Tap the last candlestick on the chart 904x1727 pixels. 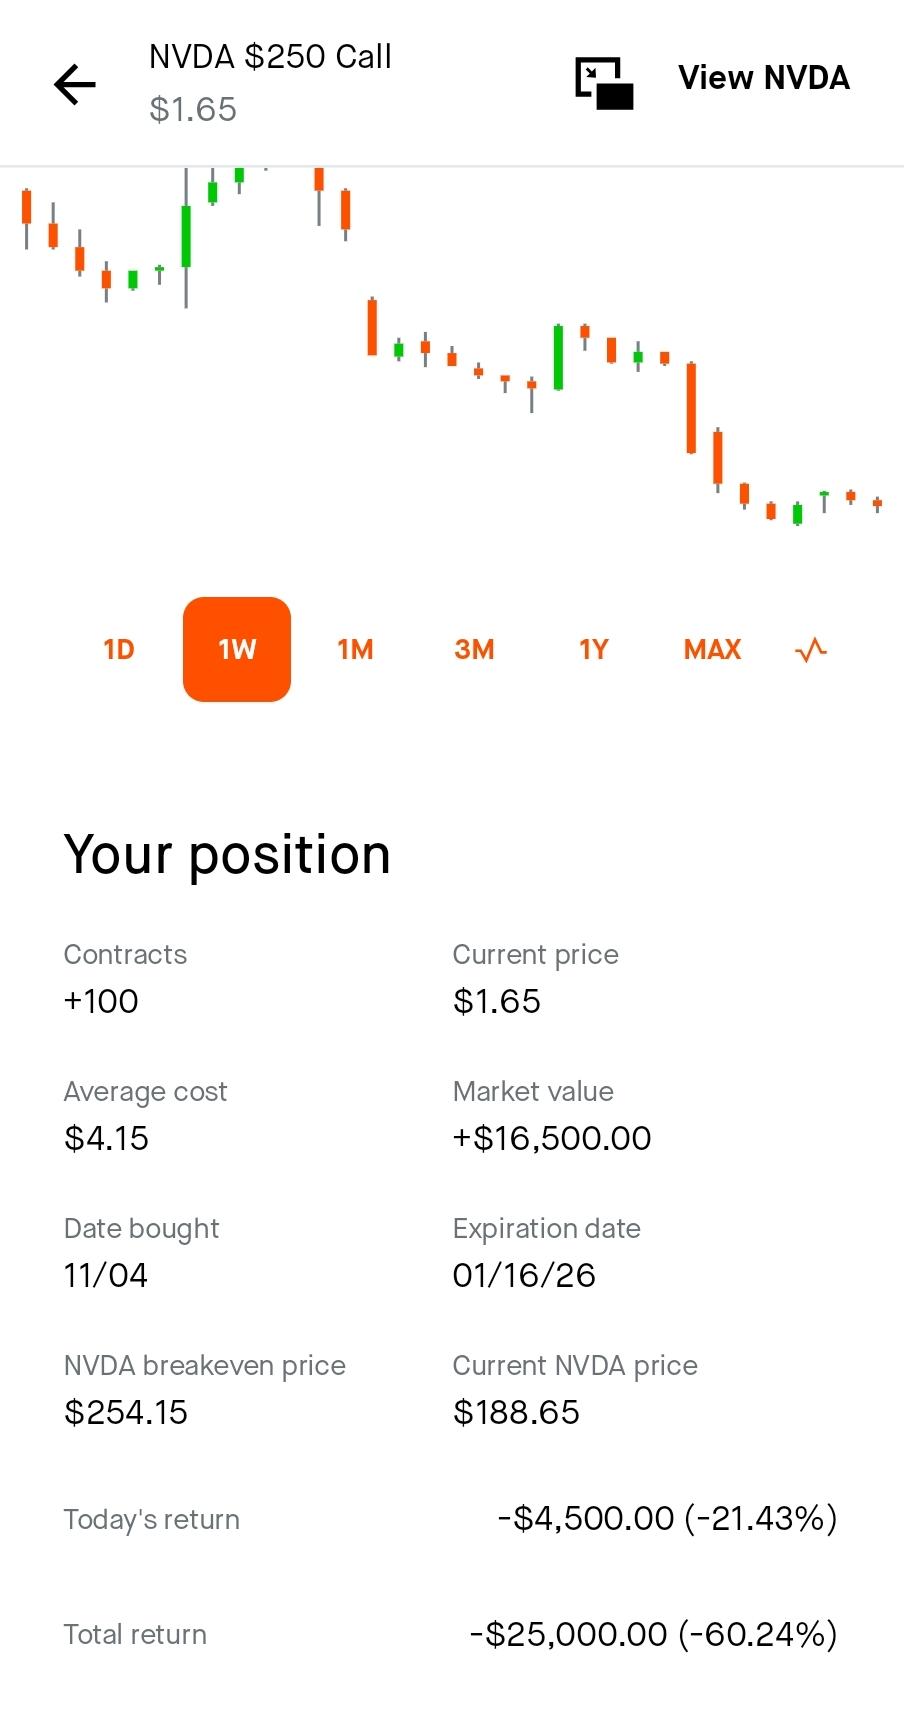pyautogui.click(x=877, y=503)
